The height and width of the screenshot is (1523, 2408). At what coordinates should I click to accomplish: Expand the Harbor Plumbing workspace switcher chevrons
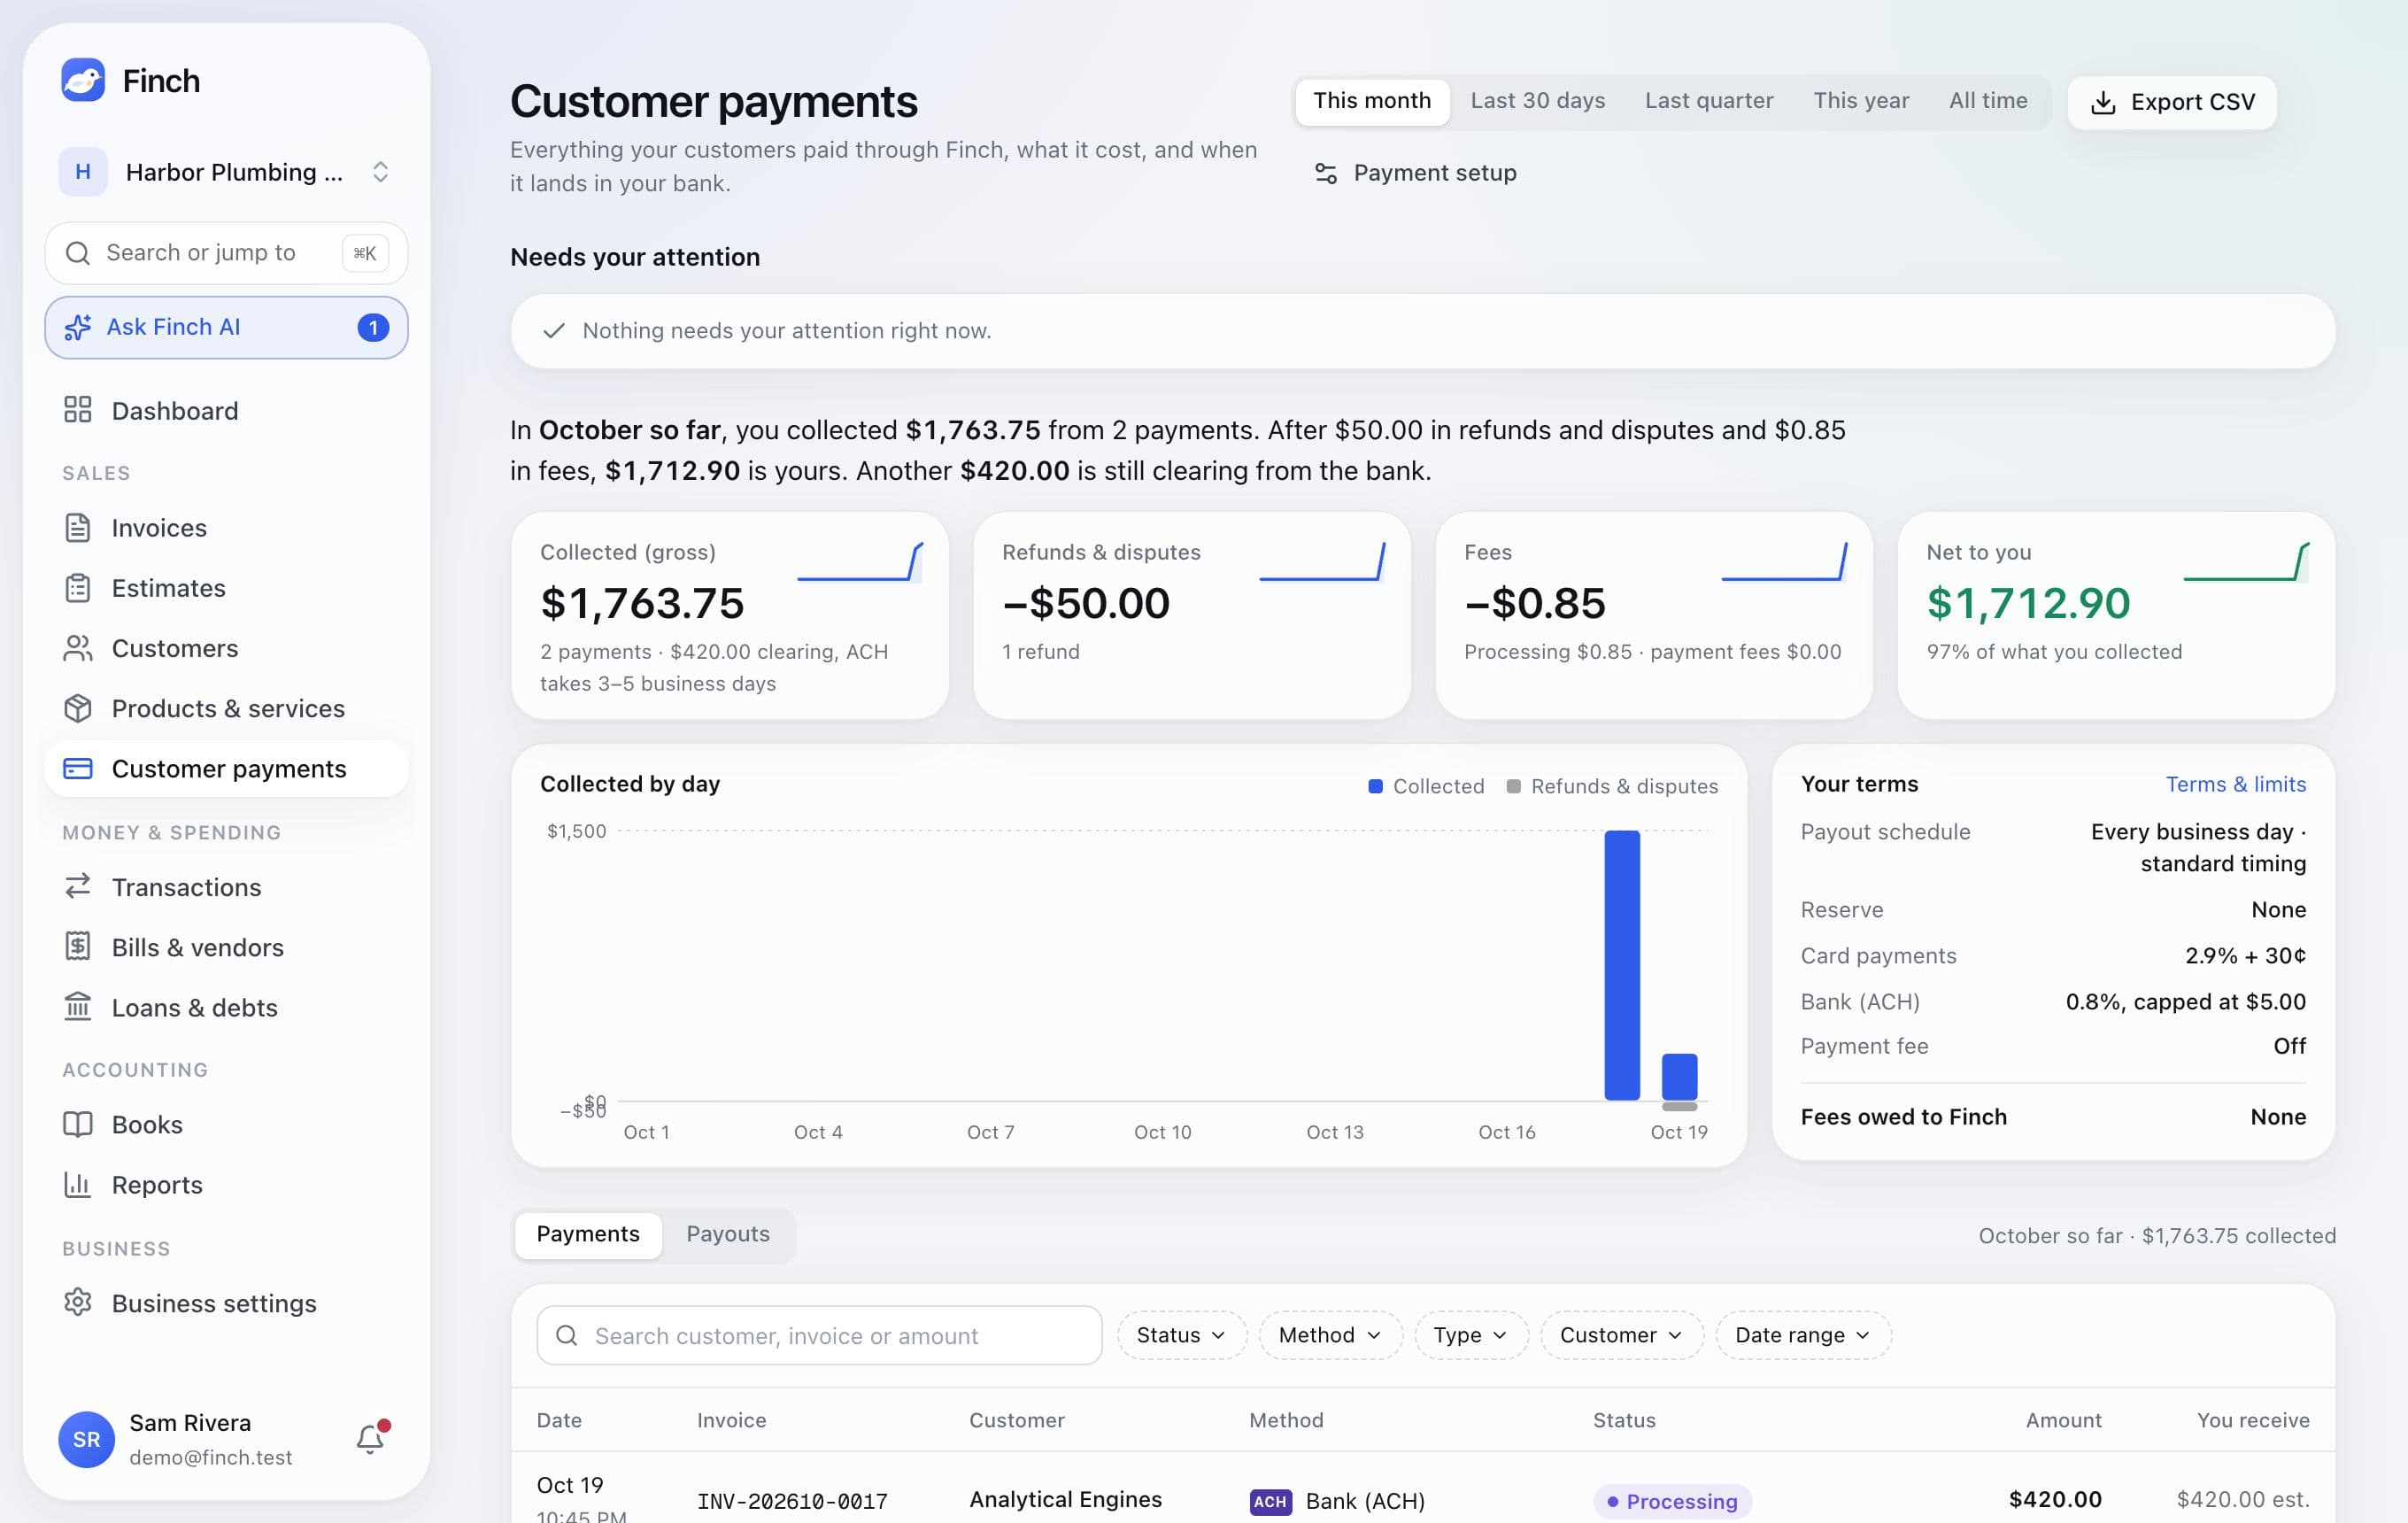tap(380, 172)
